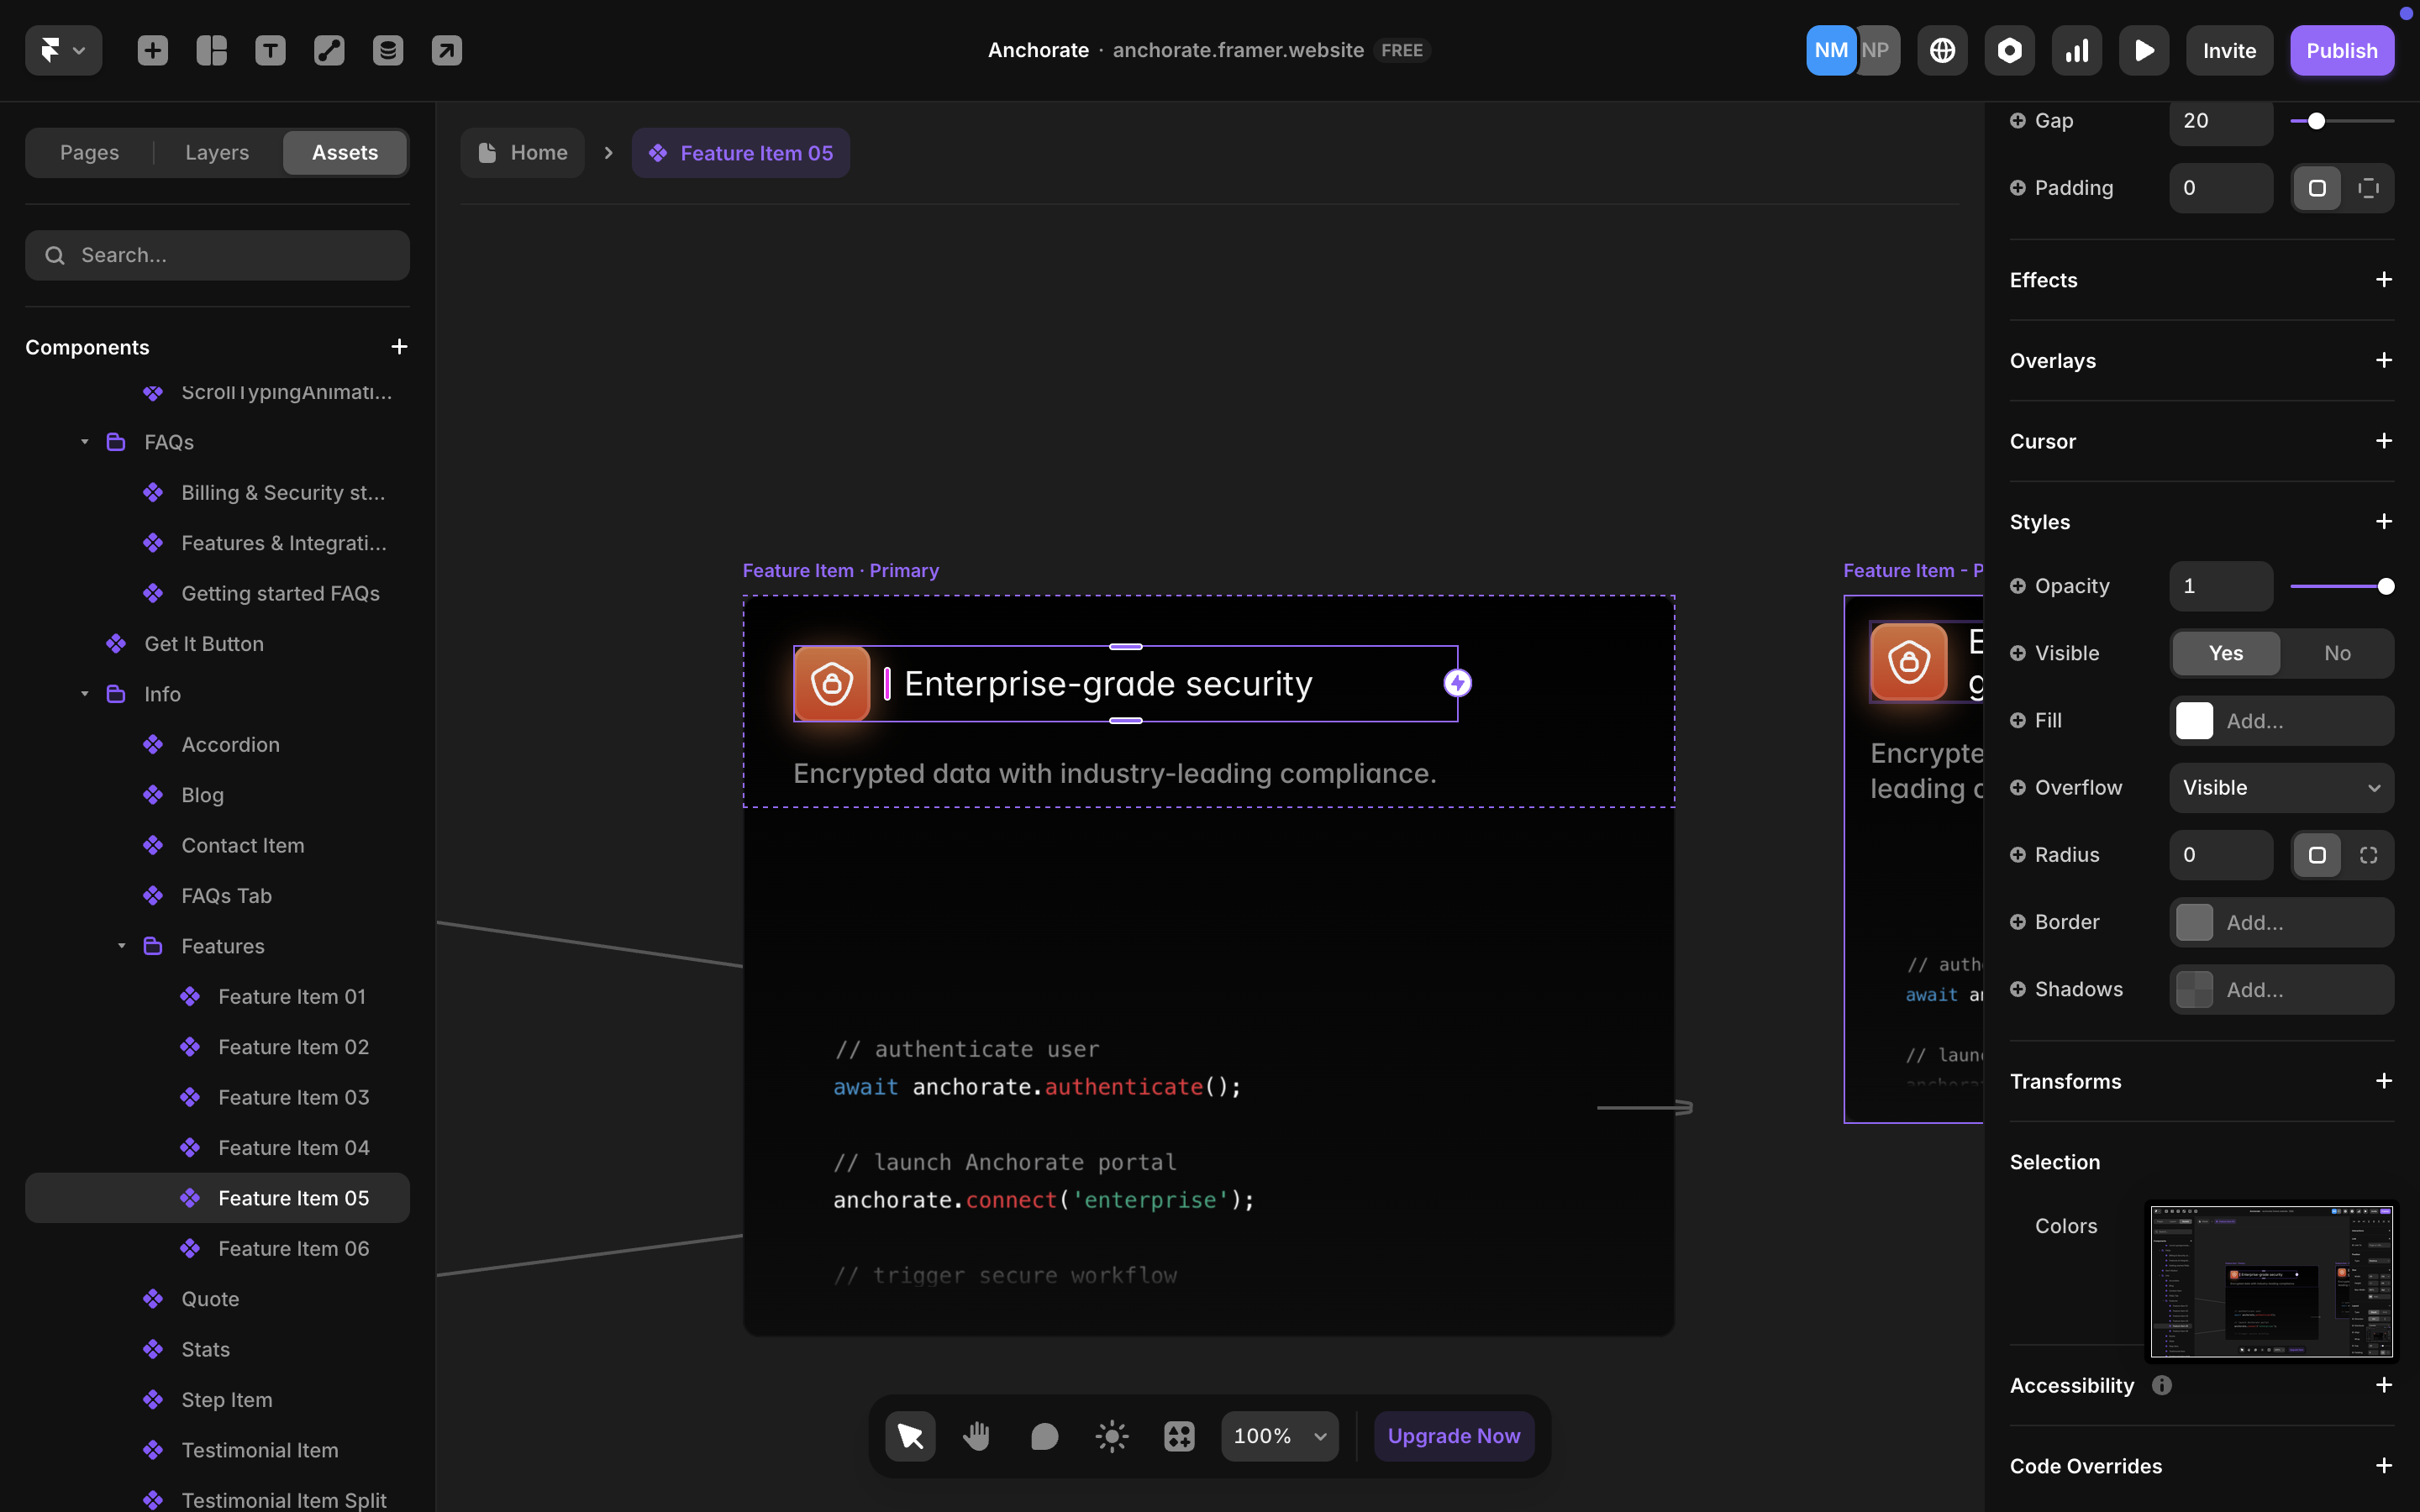Set Visible to No

(2336, 653)
